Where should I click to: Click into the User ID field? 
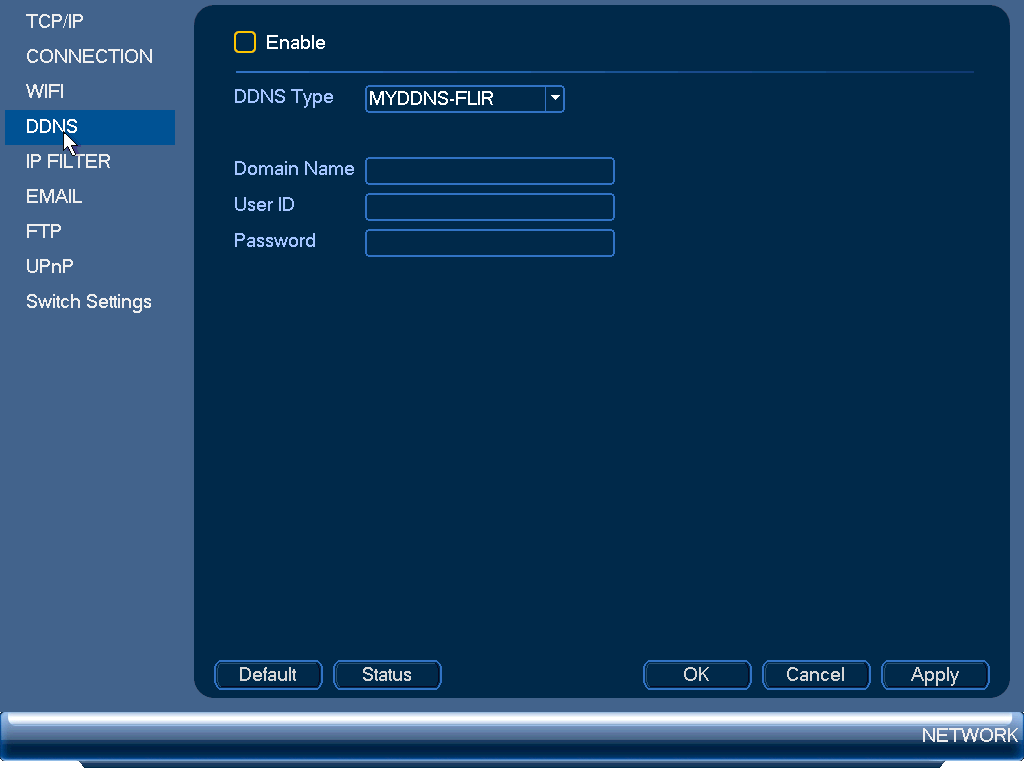(490, 207)
